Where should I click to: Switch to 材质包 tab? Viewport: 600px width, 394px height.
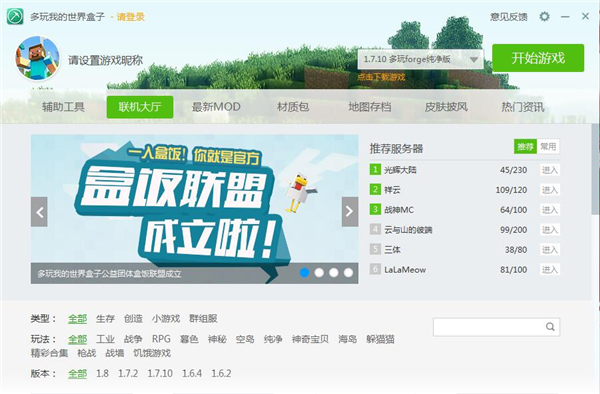tap(293, 107)
